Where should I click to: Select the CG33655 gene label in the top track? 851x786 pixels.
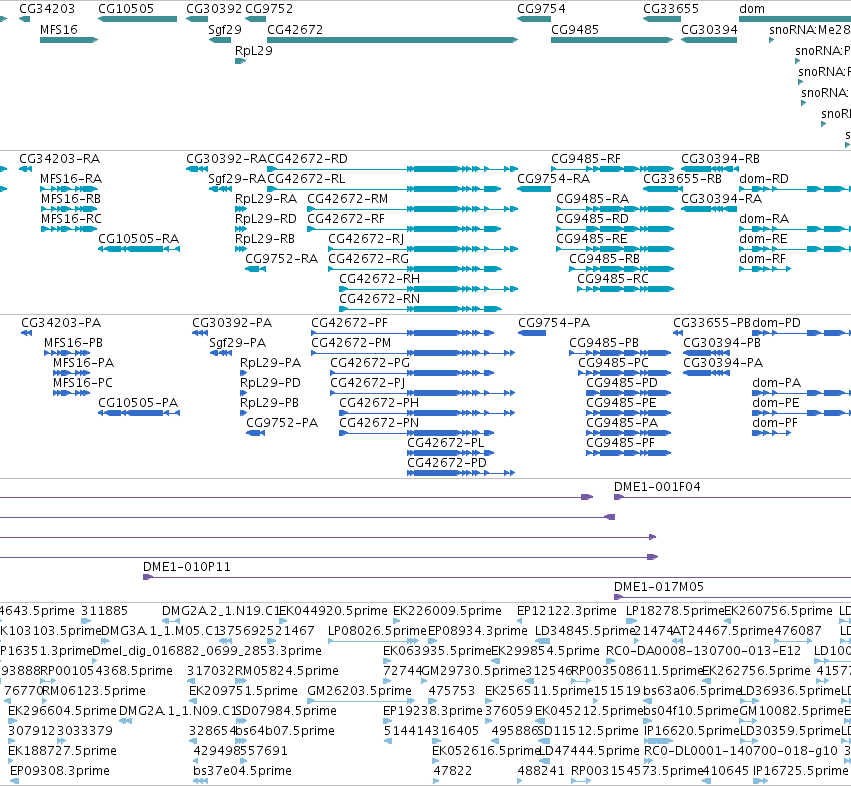click(671, 9)
